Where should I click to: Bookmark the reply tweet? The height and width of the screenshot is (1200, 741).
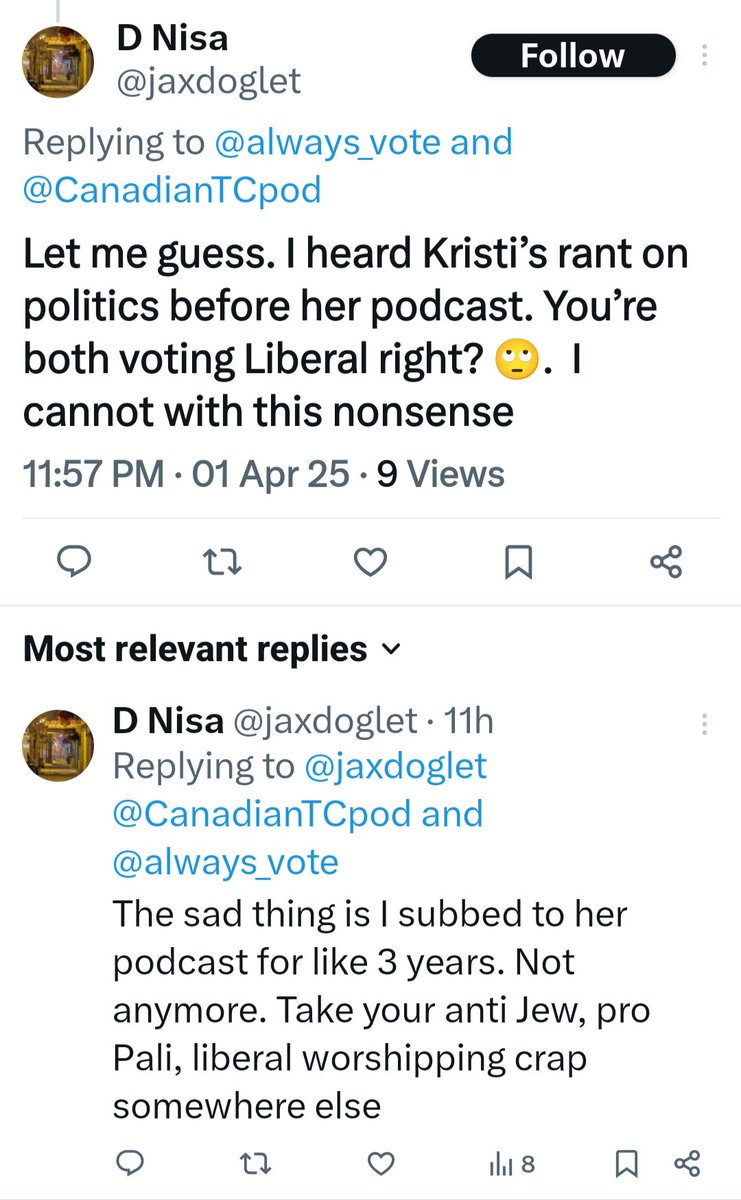[x=626, y=1163]
